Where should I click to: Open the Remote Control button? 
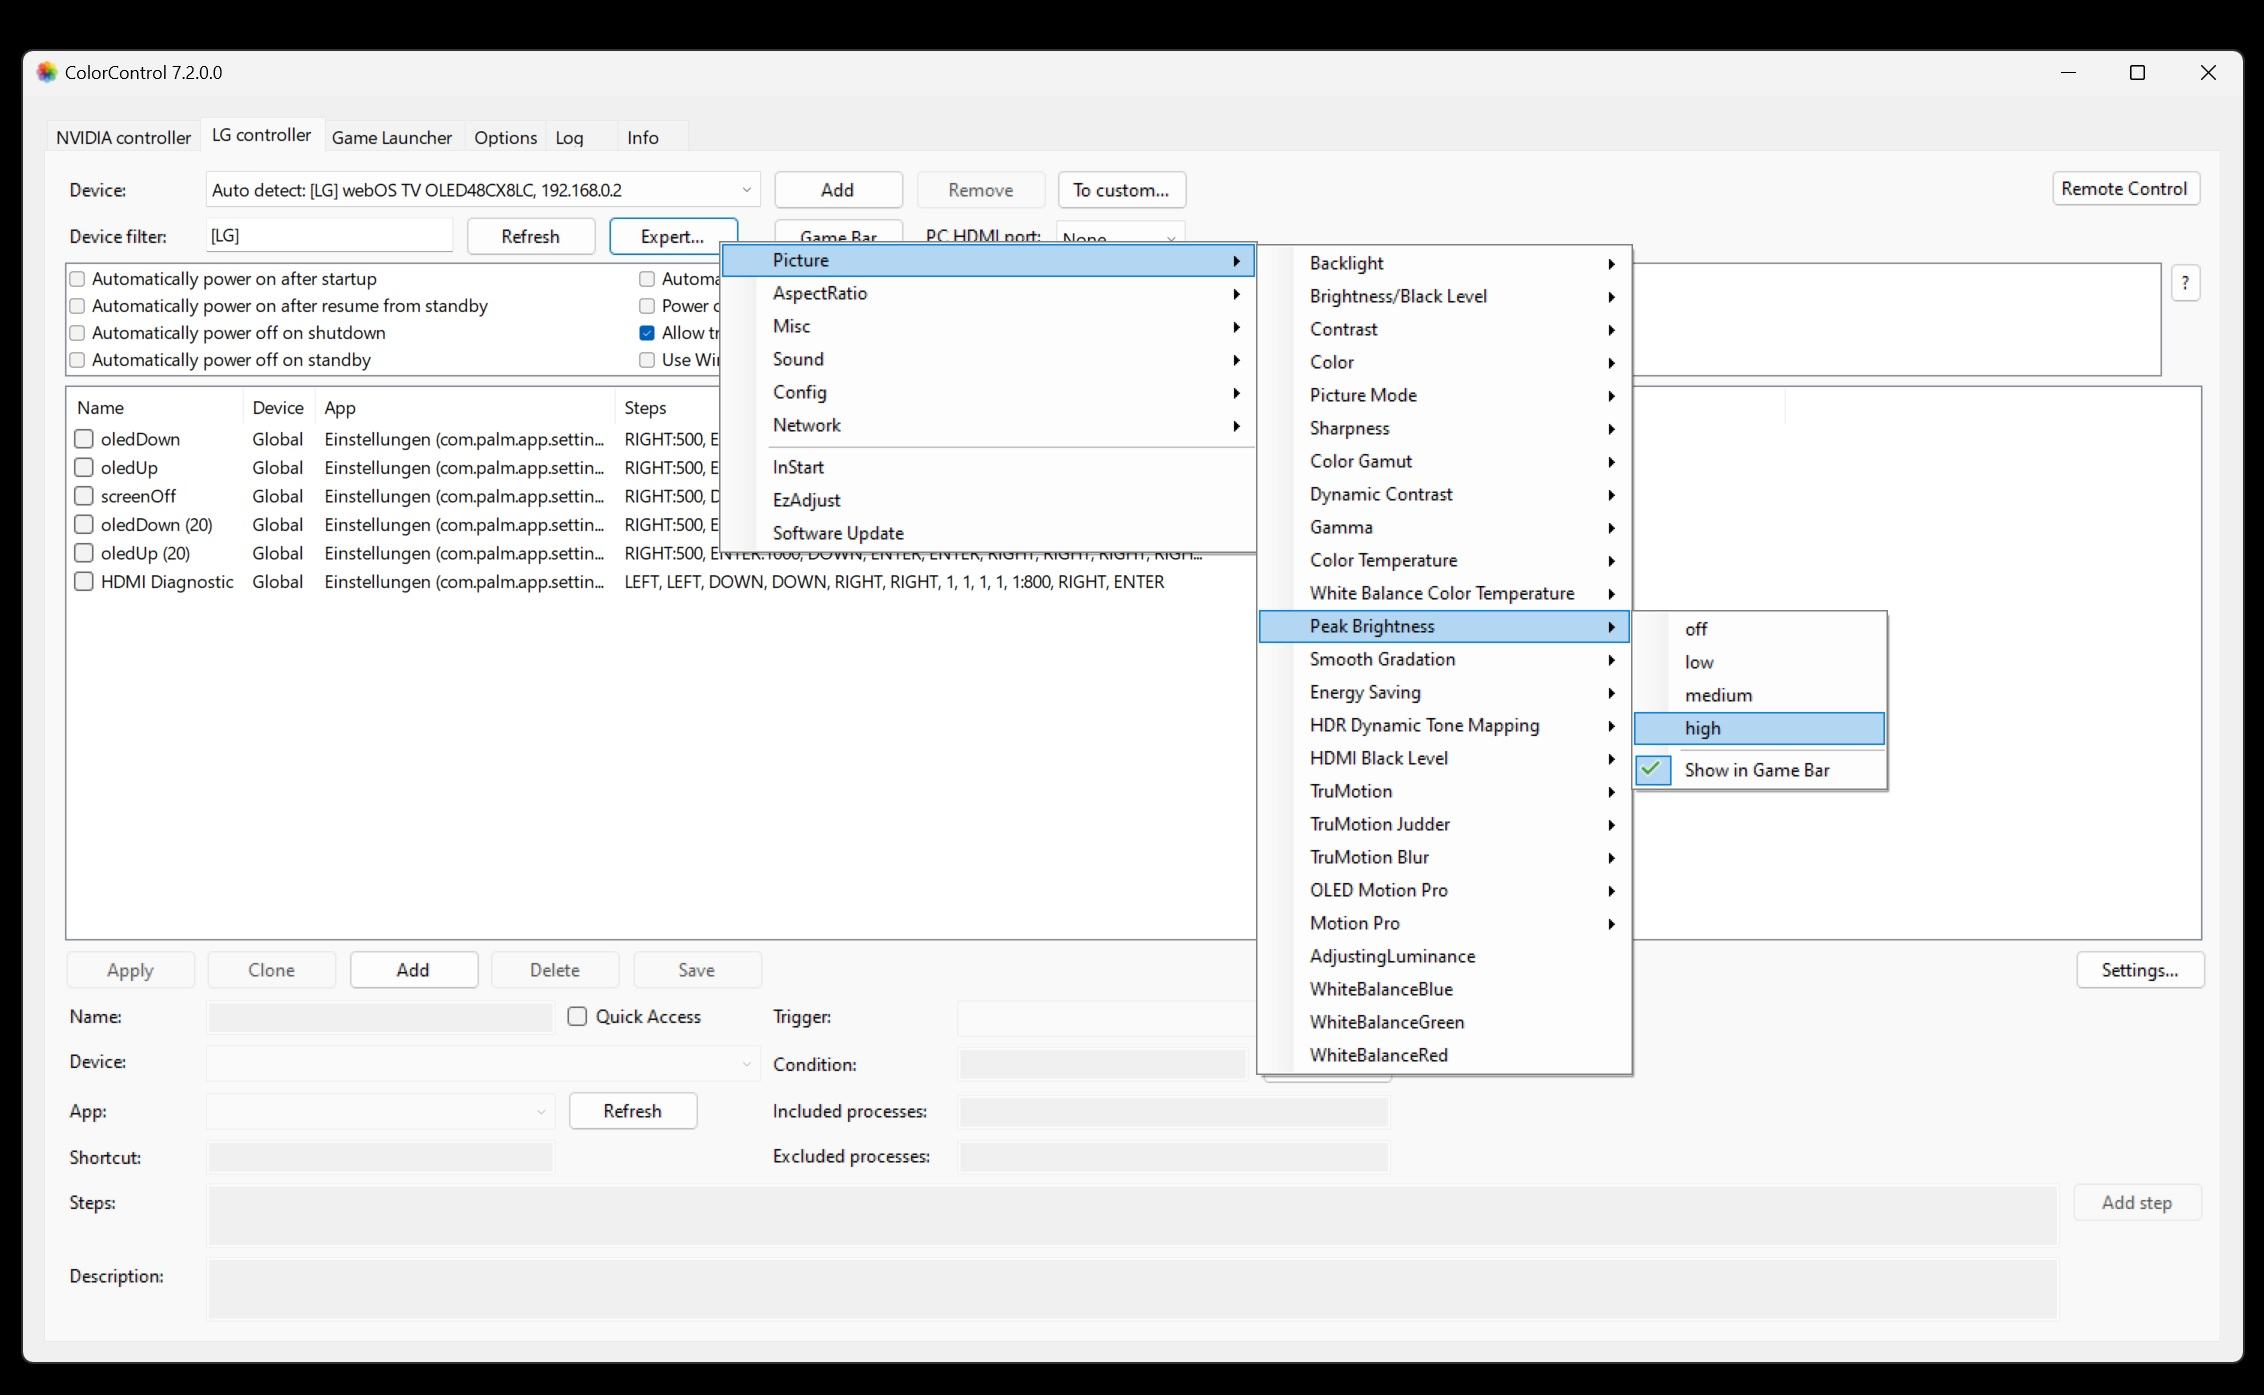pyautogui.click(x=2125, y=188)
